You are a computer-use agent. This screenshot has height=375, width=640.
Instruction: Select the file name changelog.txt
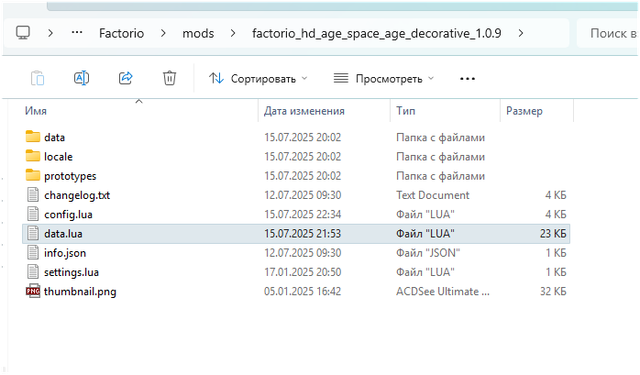pyautogui.click(x=77, y=195)
